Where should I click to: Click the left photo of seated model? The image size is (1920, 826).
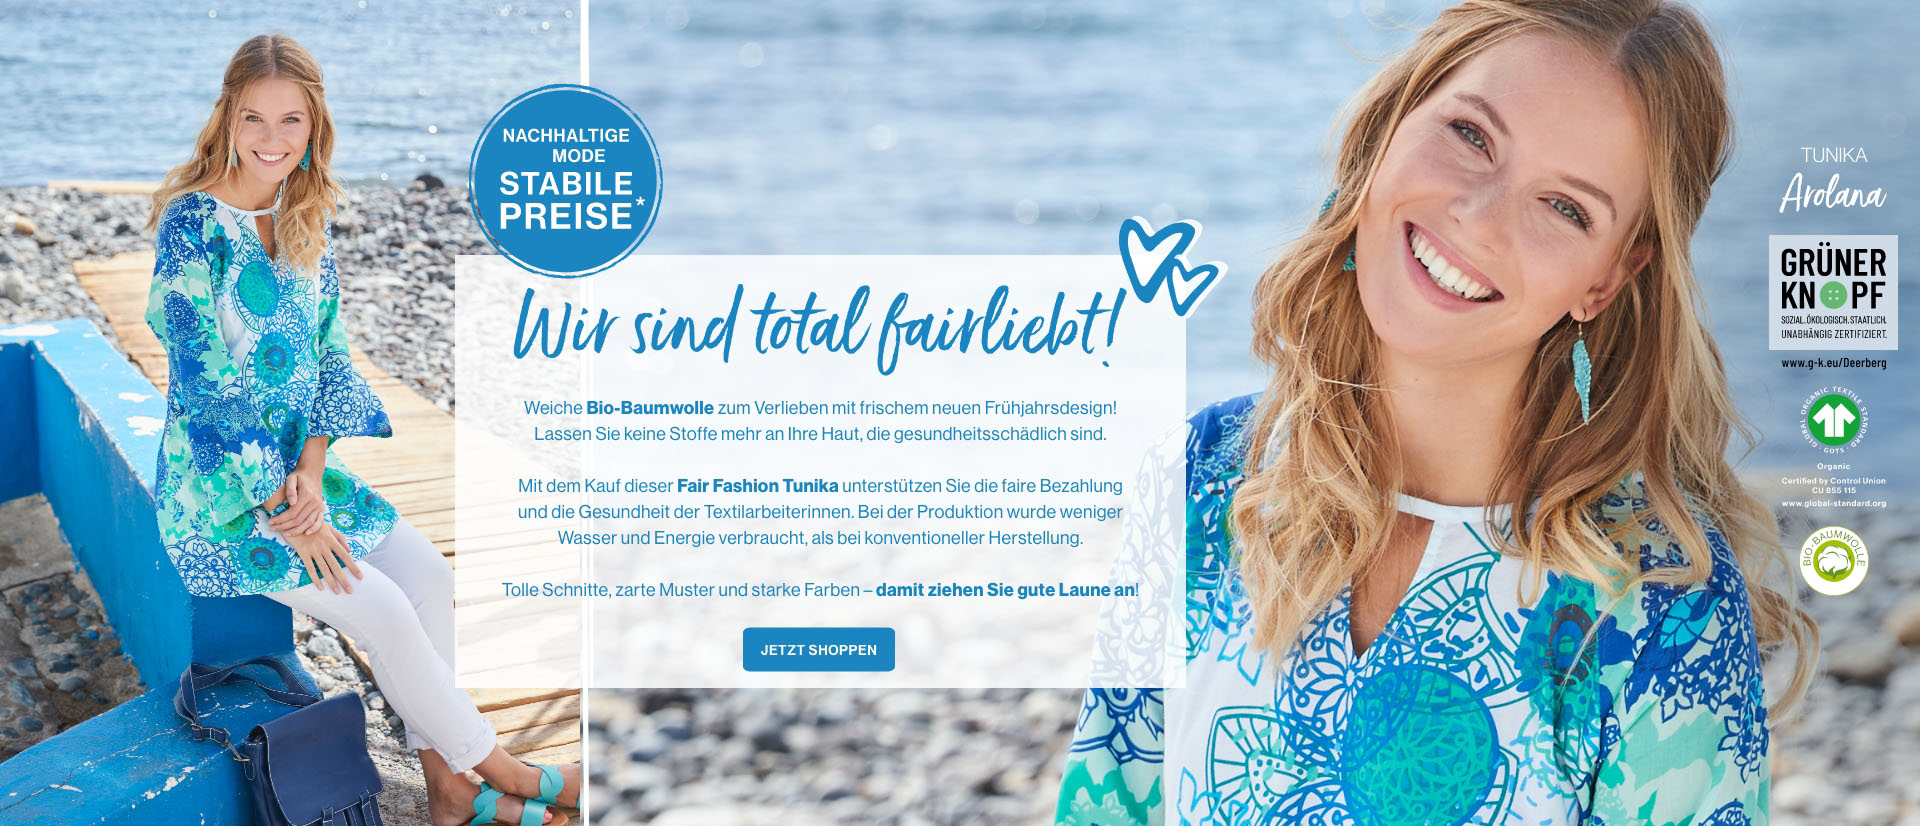click(290, 413)
